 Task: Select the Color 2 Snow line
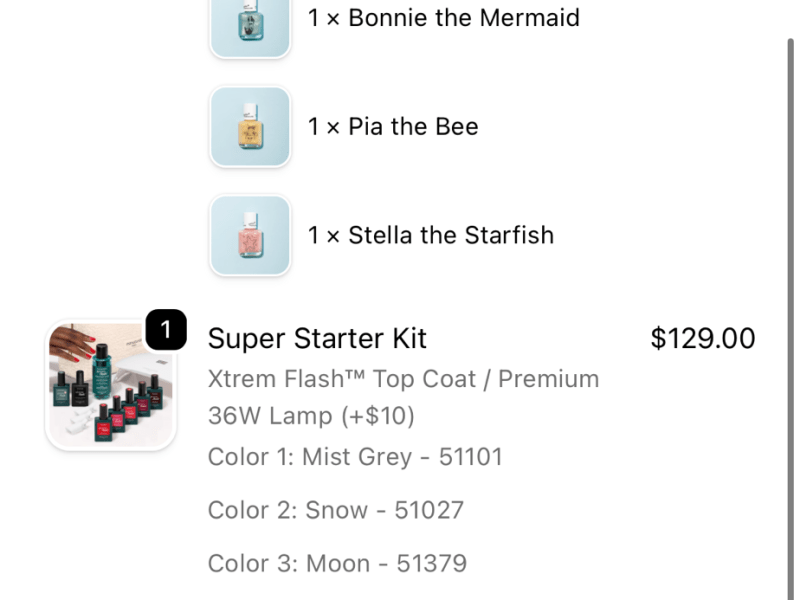tap(335, 510)
